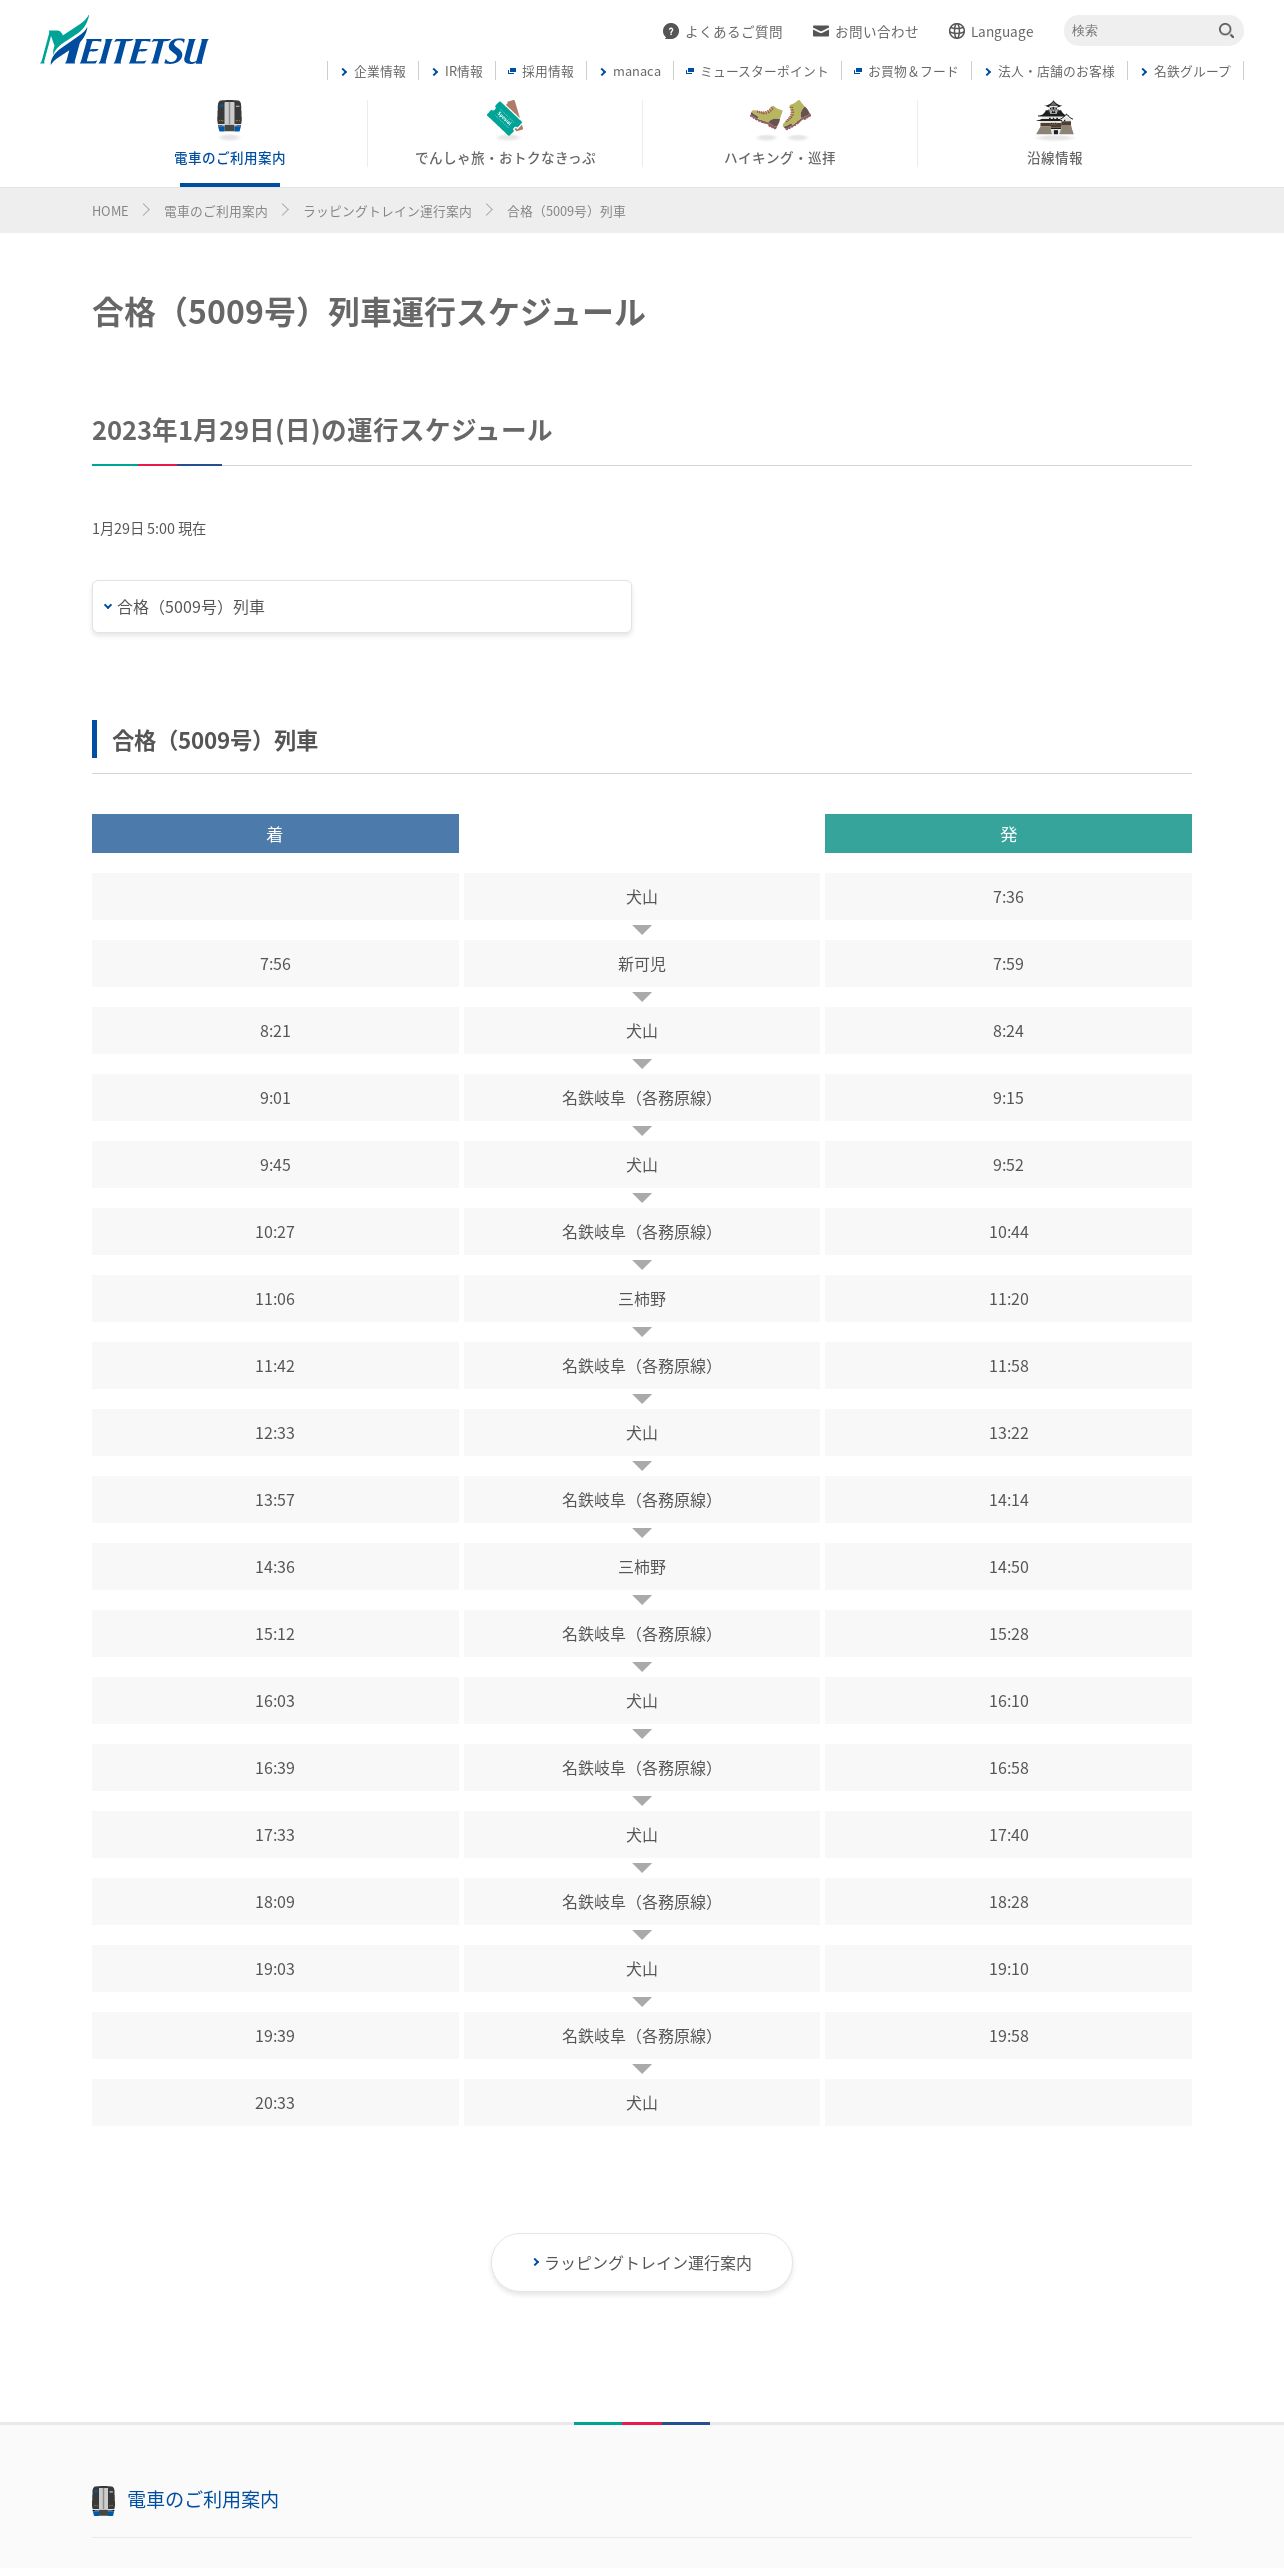1284x2568 pixels.
Task: Open the FAQ question mark icon
Action: click(x=671, y=31)
